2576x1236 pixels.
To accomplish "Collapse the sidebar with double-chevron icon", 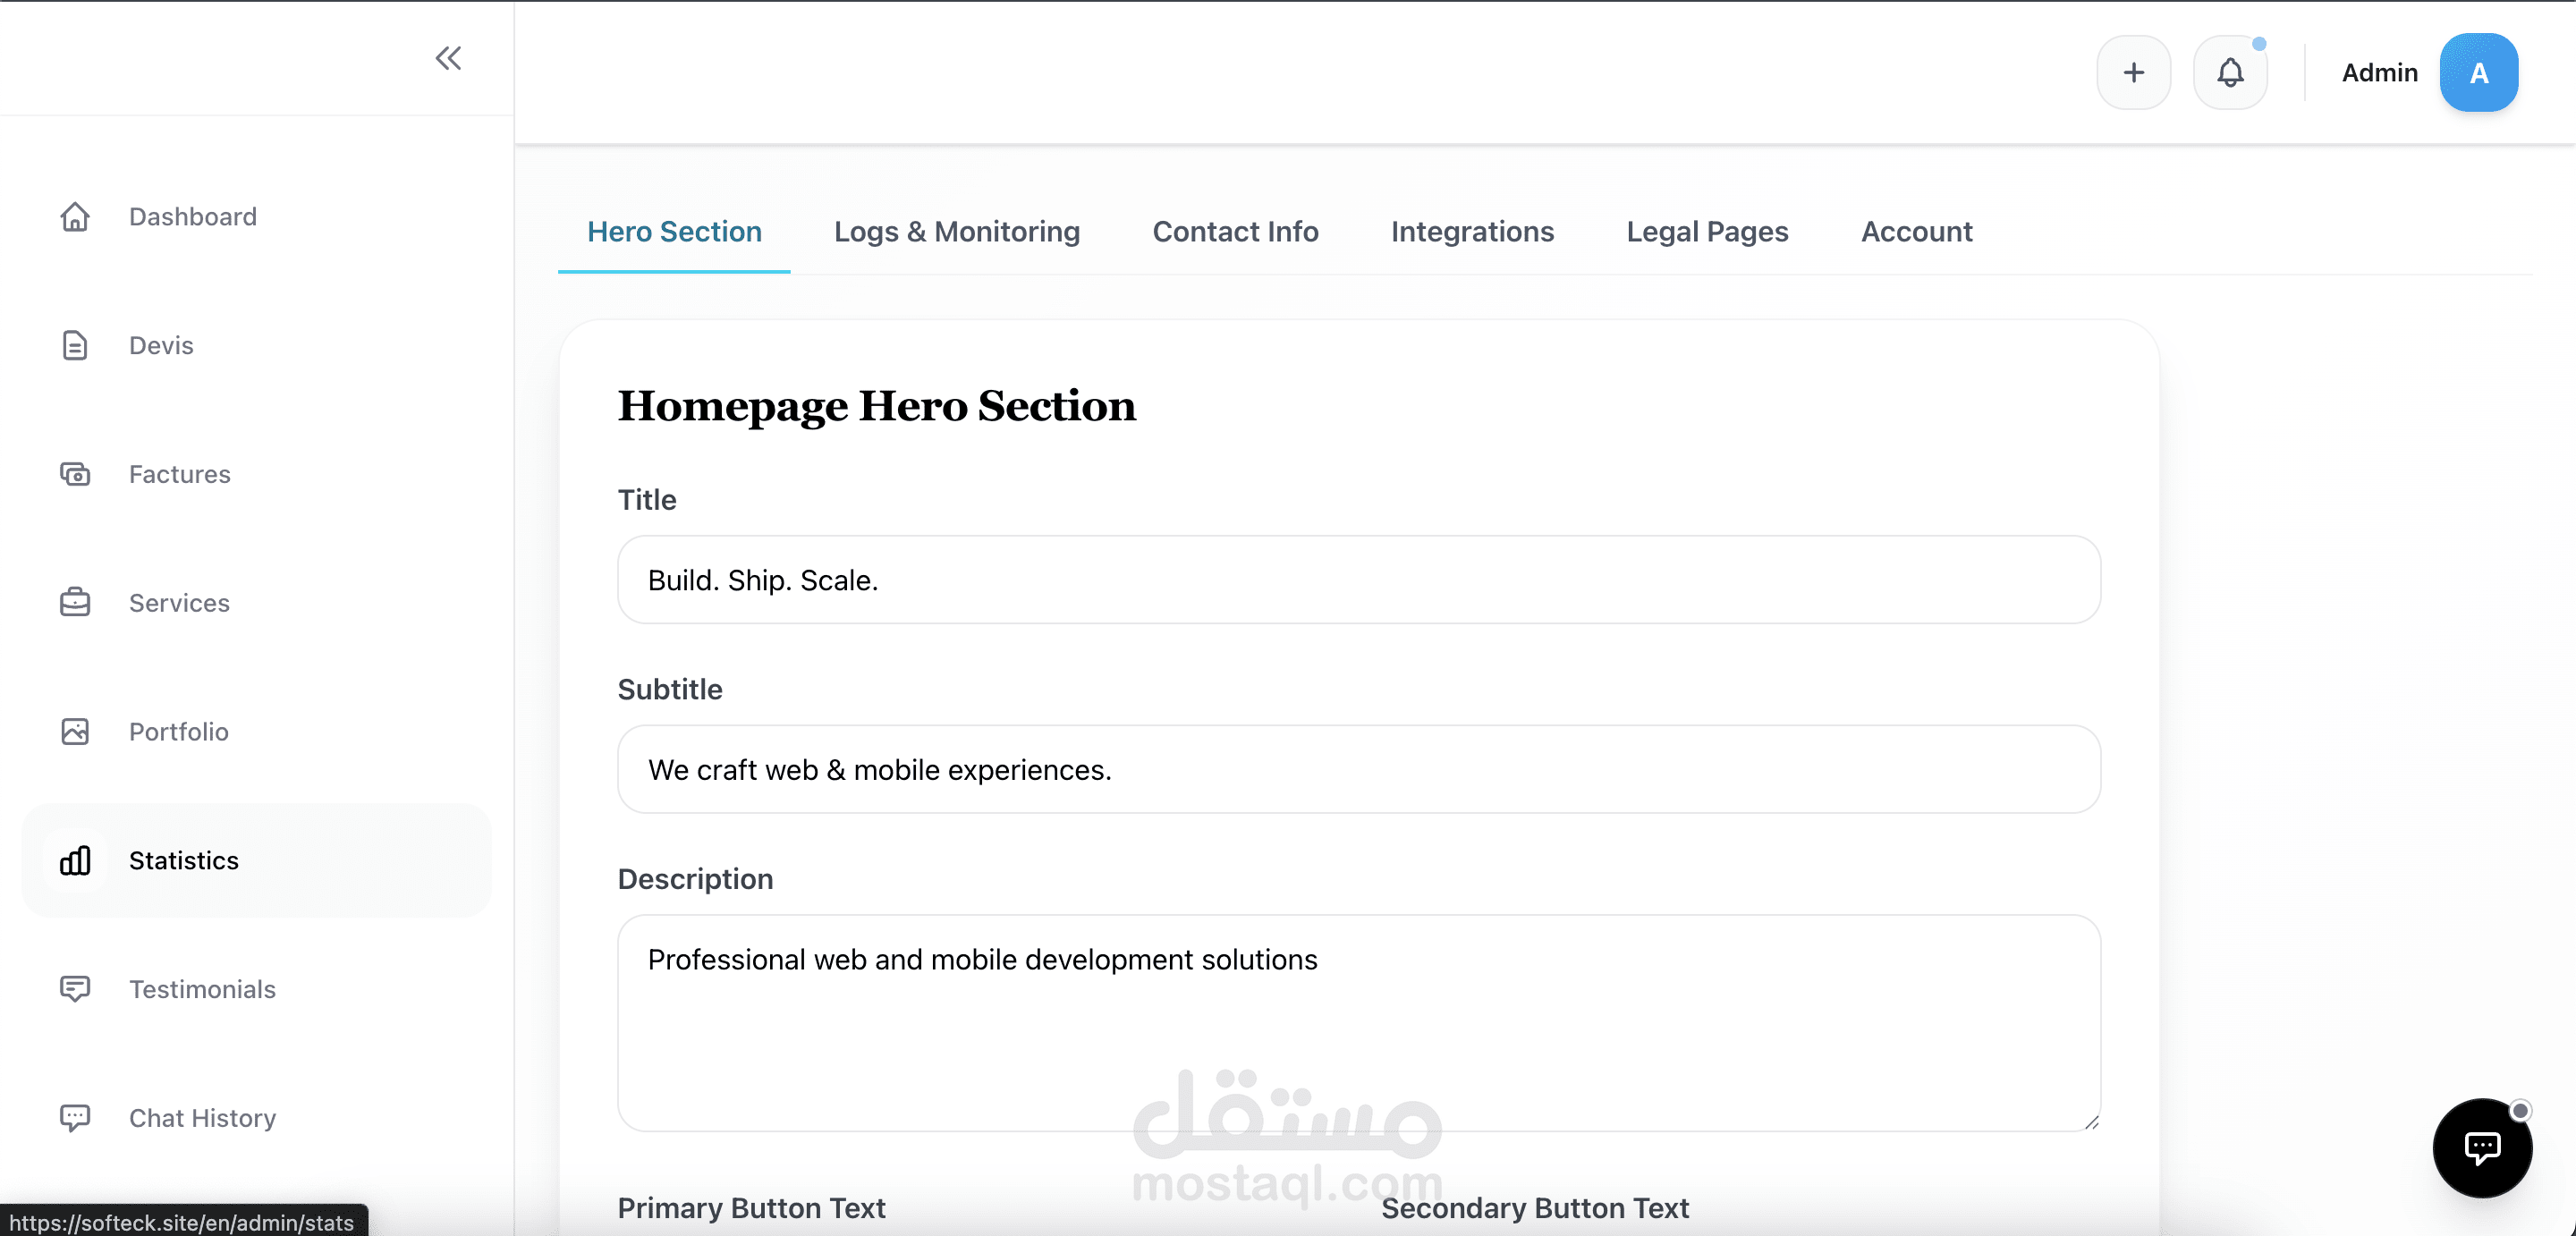I will [448, 58].
